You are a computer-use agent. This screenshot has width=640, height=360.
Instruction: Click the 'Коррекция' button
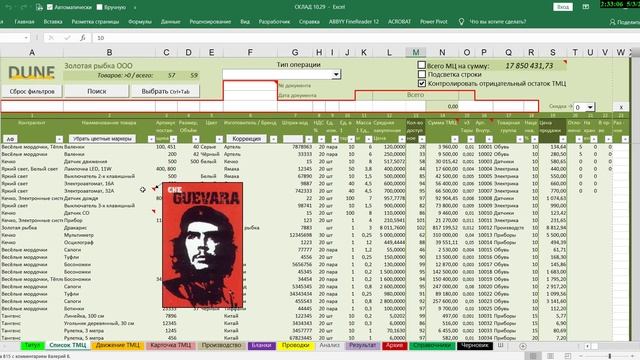[x=247, y=139]
